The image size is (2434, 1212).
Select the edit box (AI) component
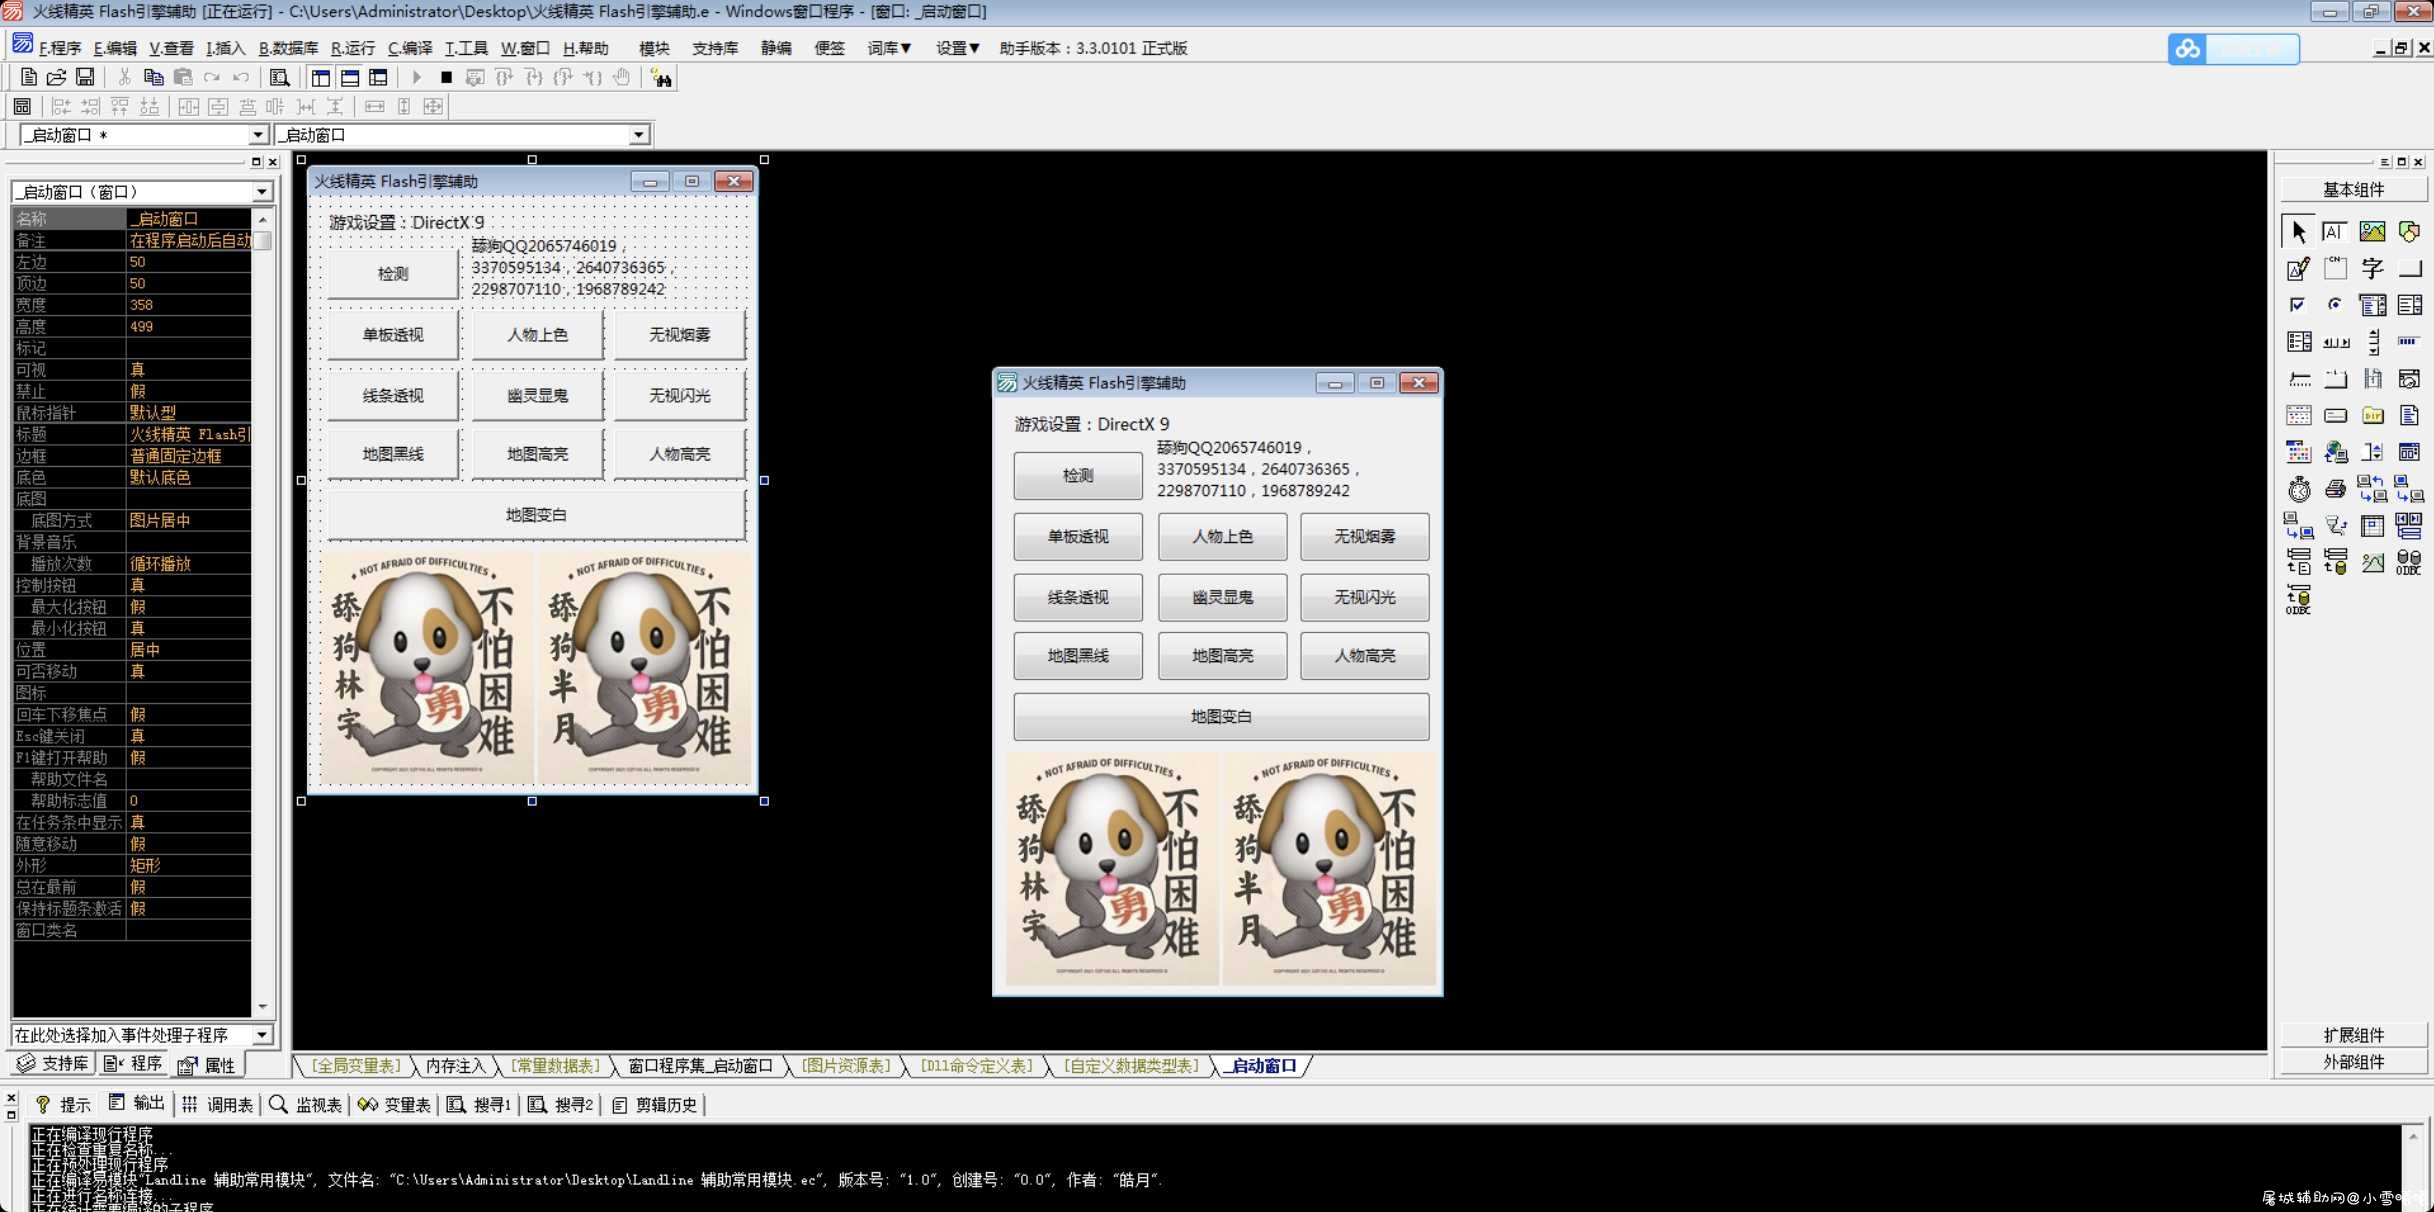click(x=2334, y=232)
